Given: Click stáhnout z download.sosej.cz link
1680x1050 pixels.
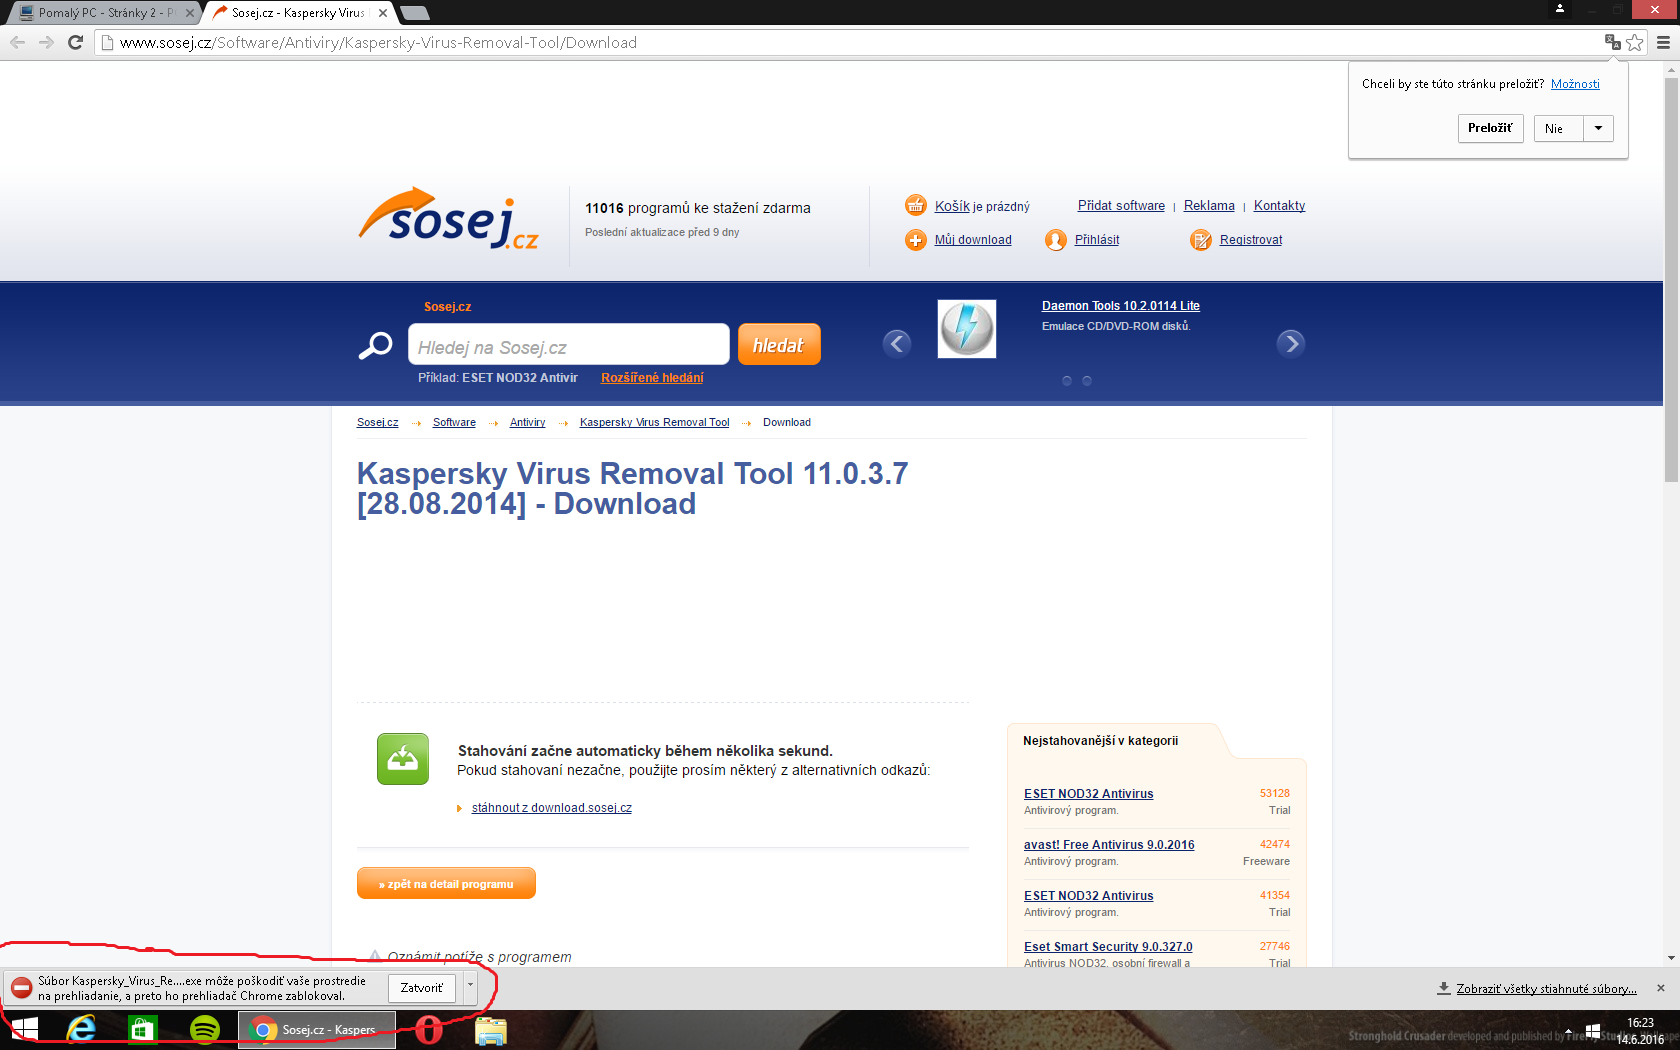Looking at the screenshot, I should [552, 808].
